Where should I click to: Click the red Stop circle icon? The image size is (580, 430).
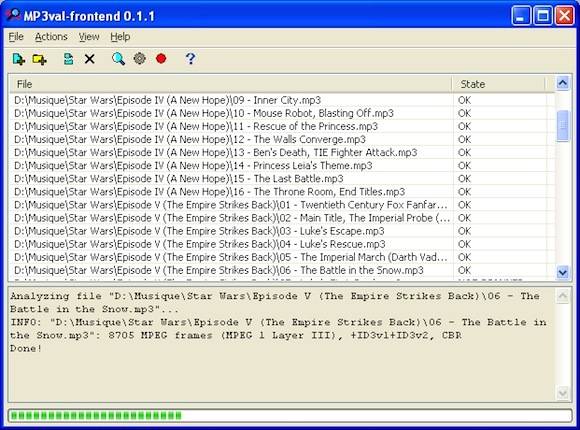click(161, 58)
